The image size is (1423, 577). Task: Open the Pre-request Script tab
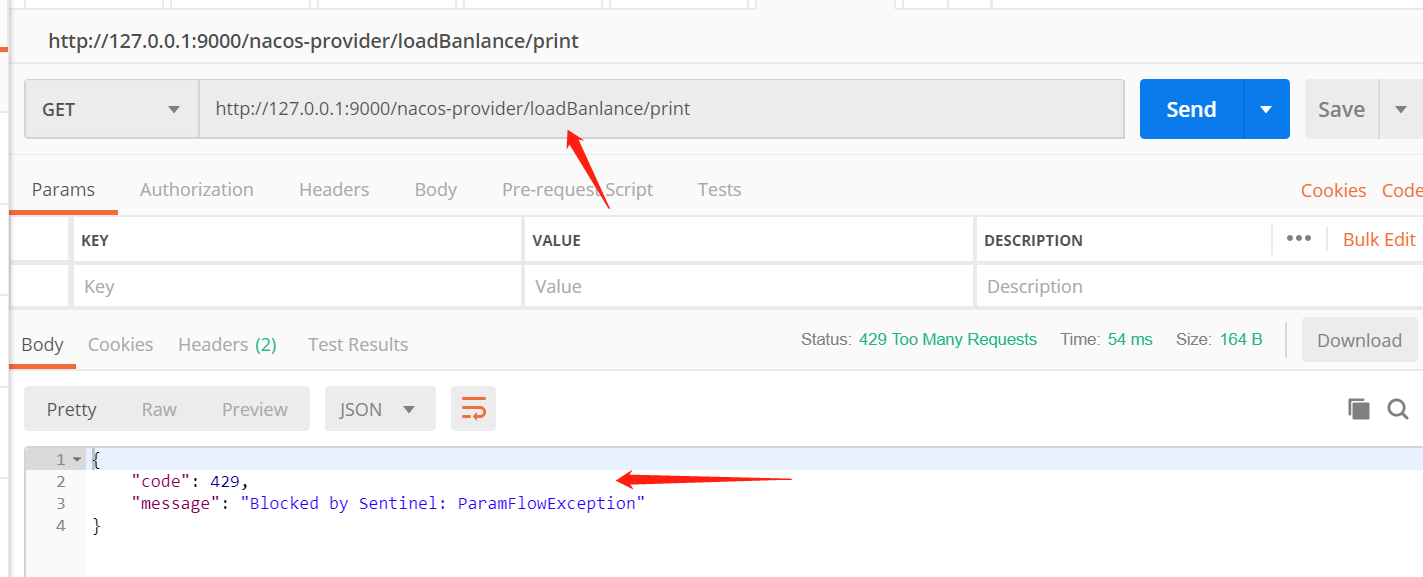click(x=578, y=189)
